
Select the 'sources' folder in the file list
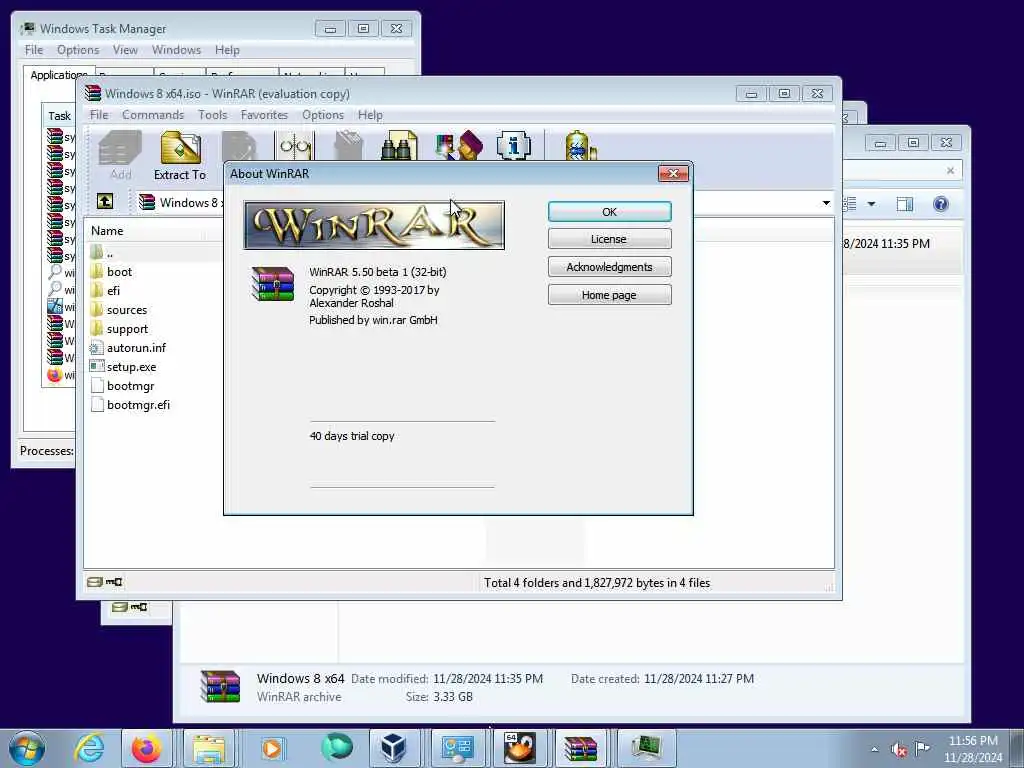tap(127, 310)
